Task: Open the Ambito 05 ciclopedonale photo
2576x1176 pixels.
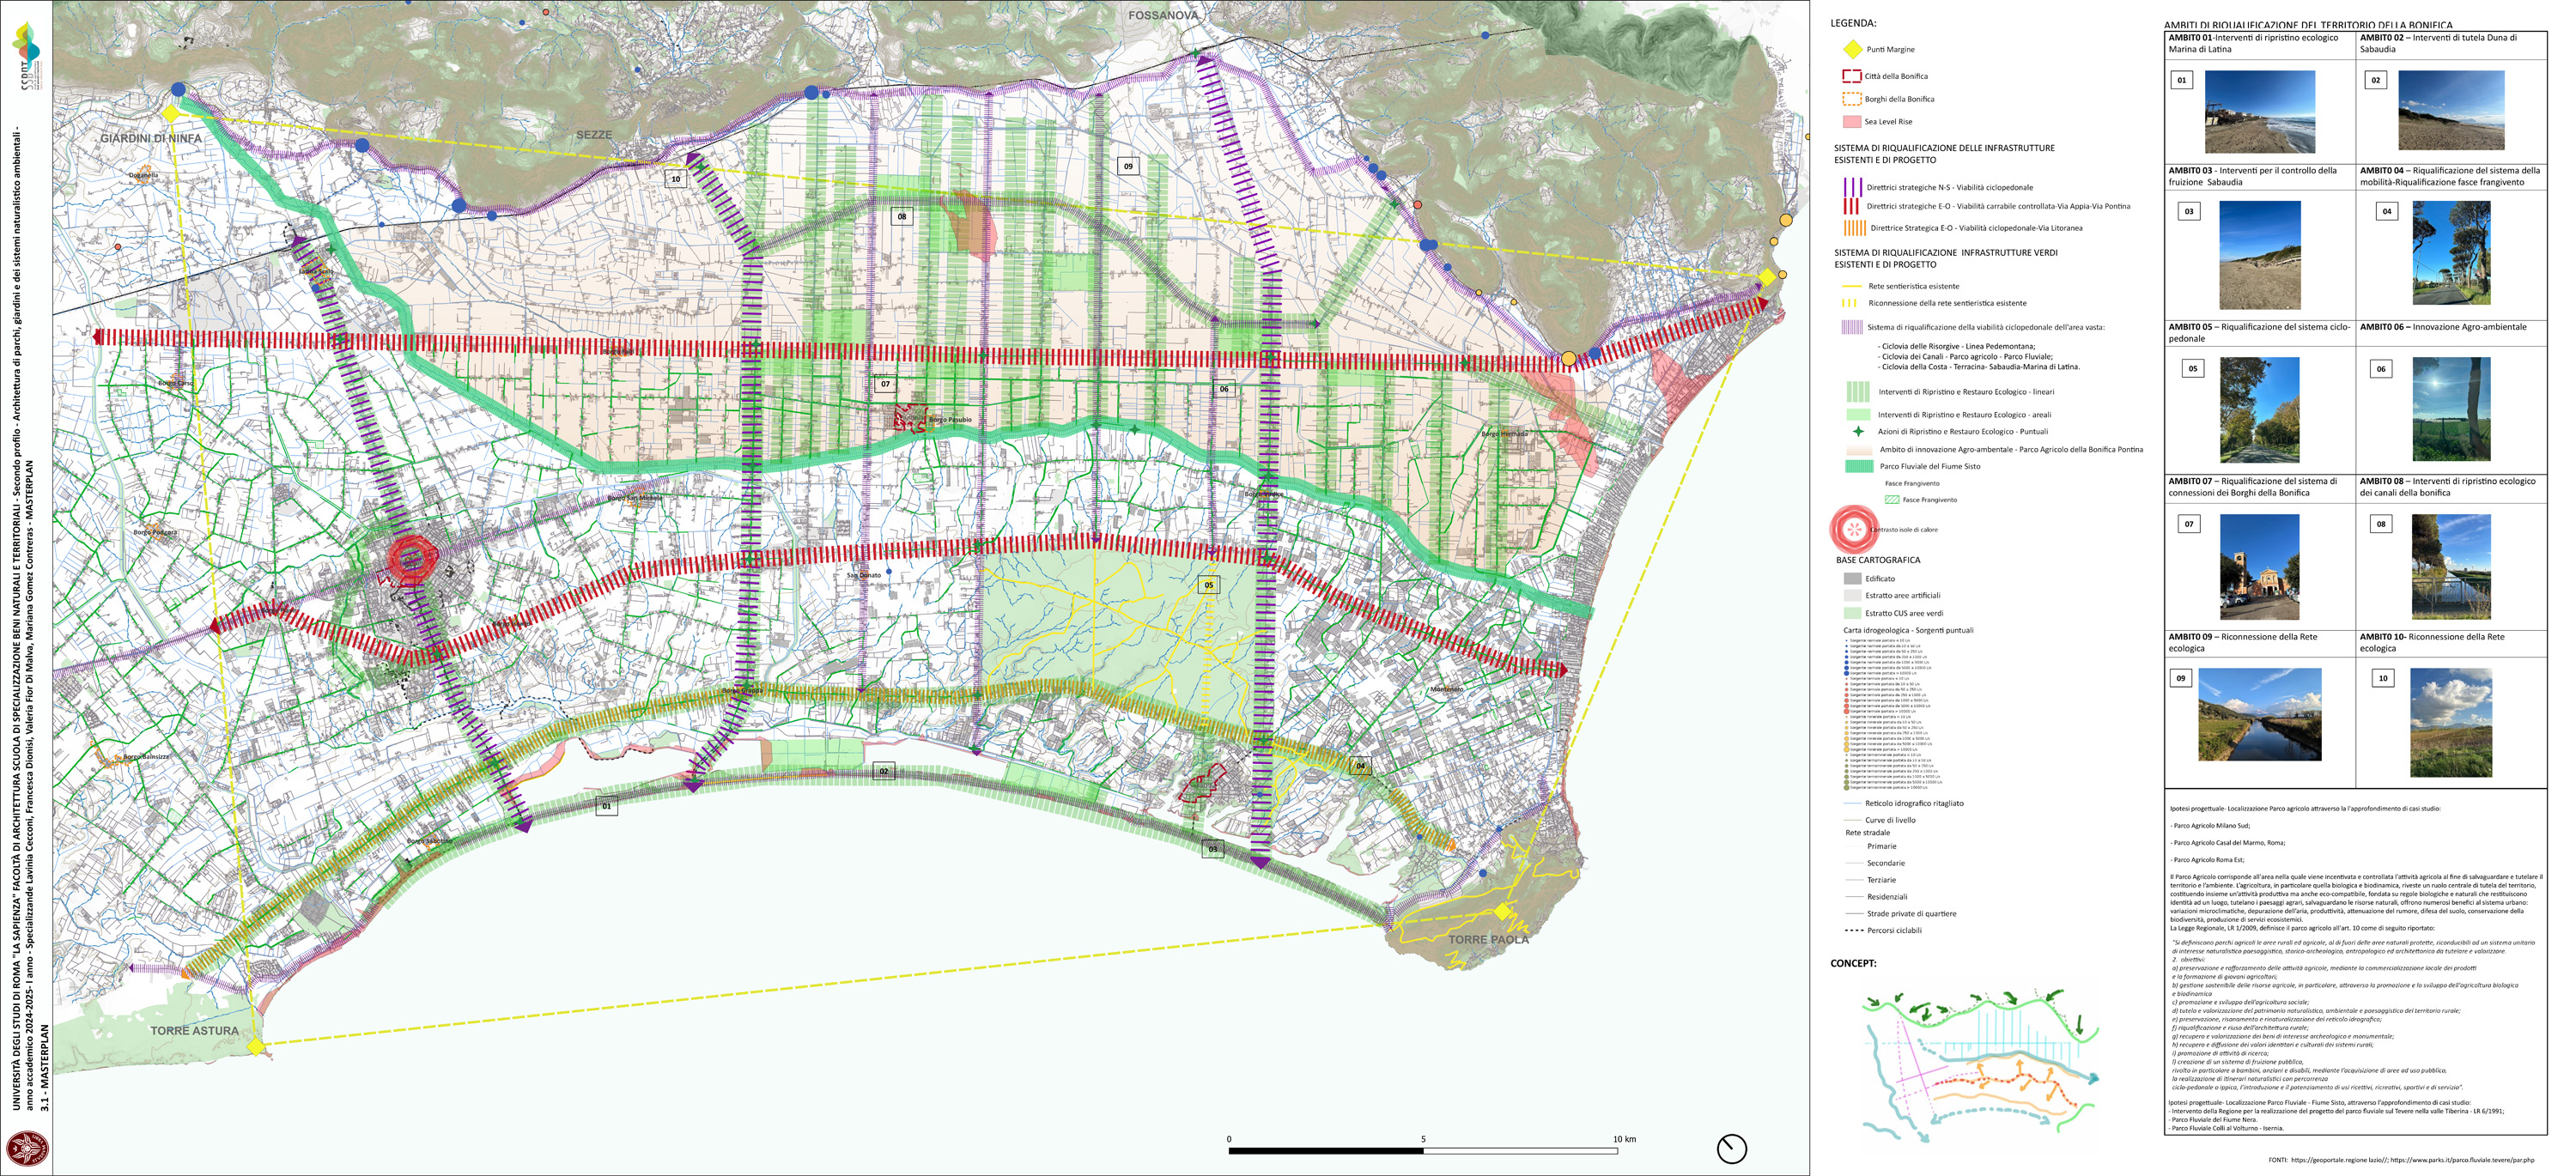Action: (x=2260, y=410)
